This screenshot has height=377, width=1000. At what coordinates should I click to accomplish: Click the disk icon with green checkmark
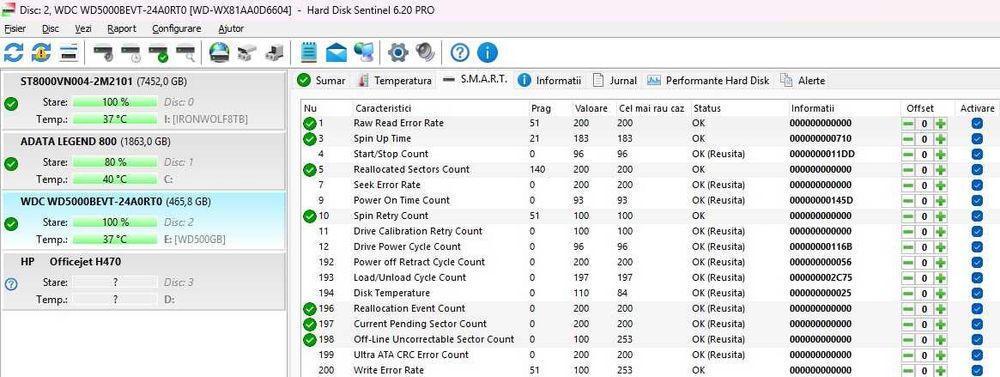[x=158, y=52]
